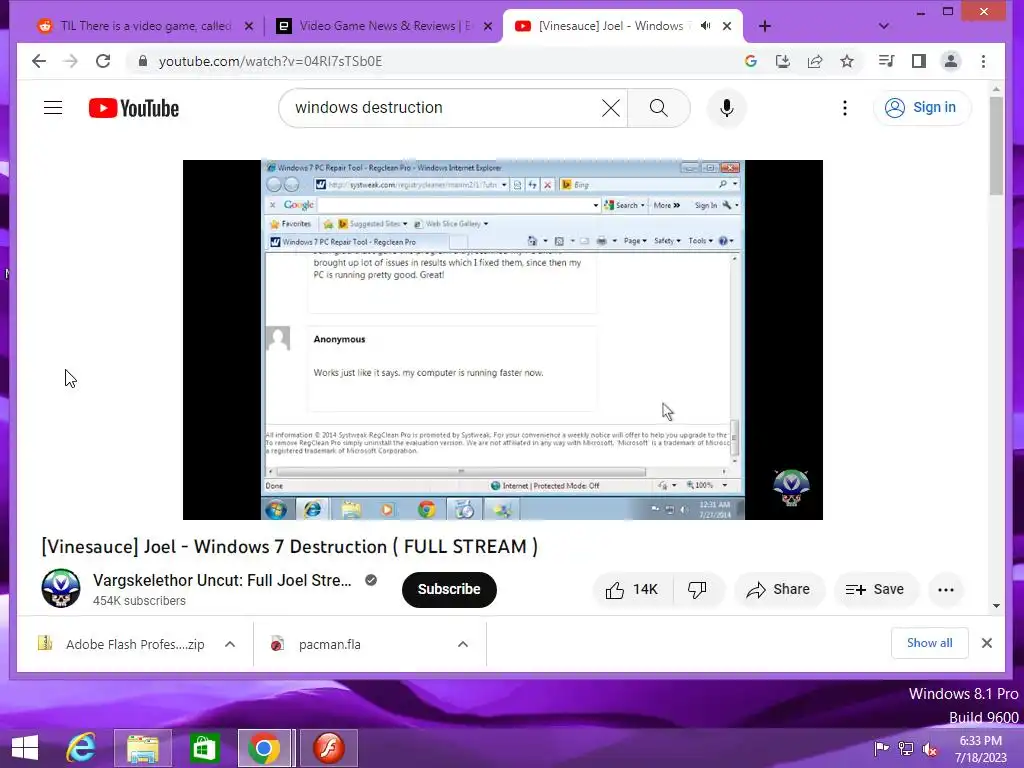Close the Reddit TIL tab
This screenshot has width=1024, height=768.
[249, 26]
